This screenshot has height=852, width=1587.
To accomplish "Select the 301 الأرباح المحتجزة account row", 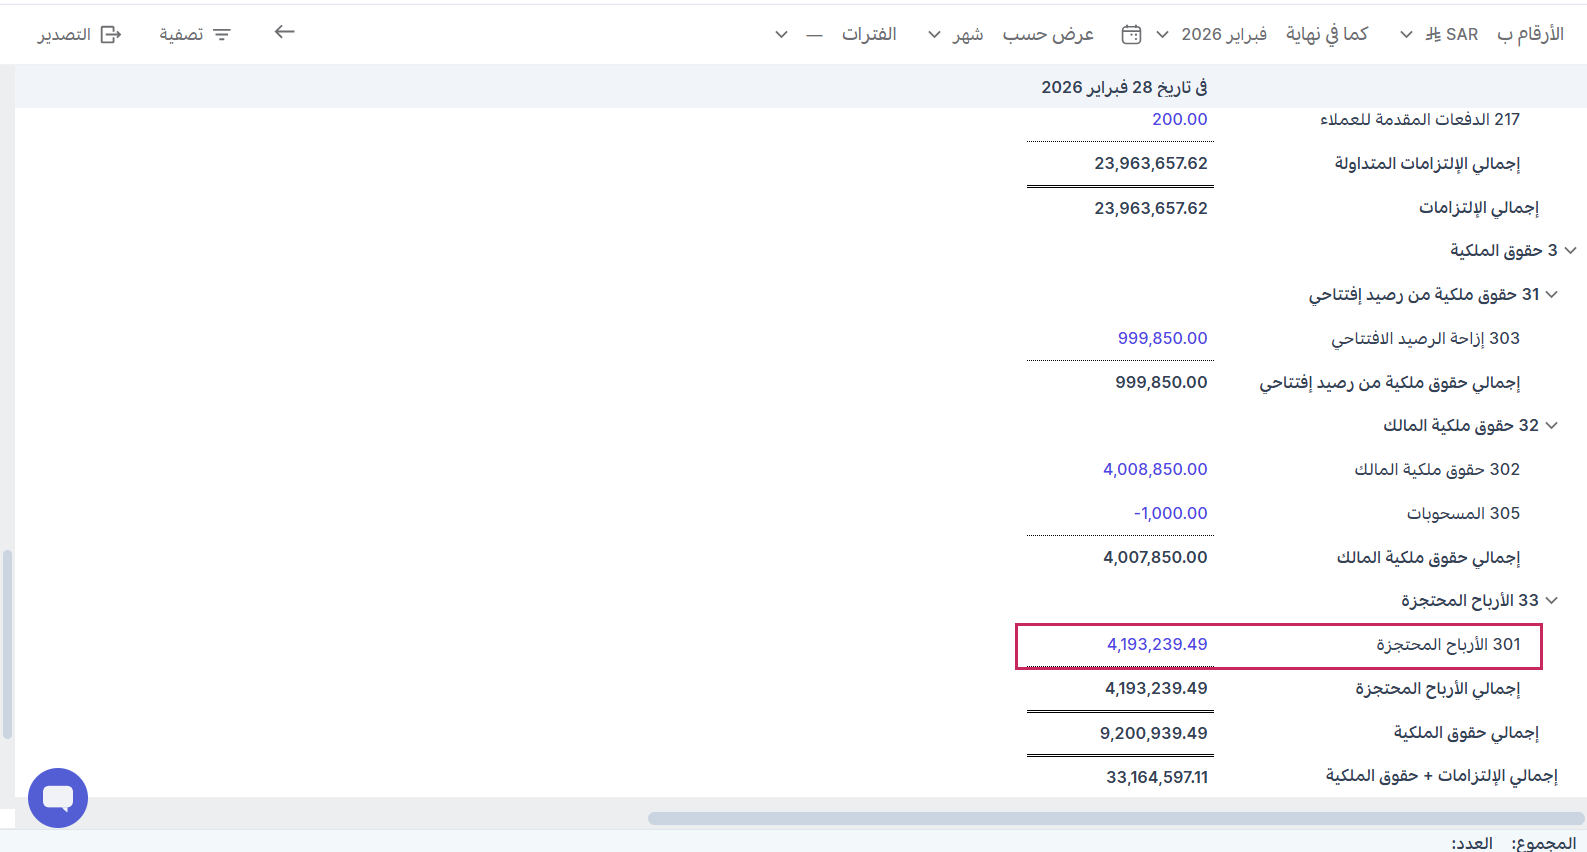I will 1447,645.
